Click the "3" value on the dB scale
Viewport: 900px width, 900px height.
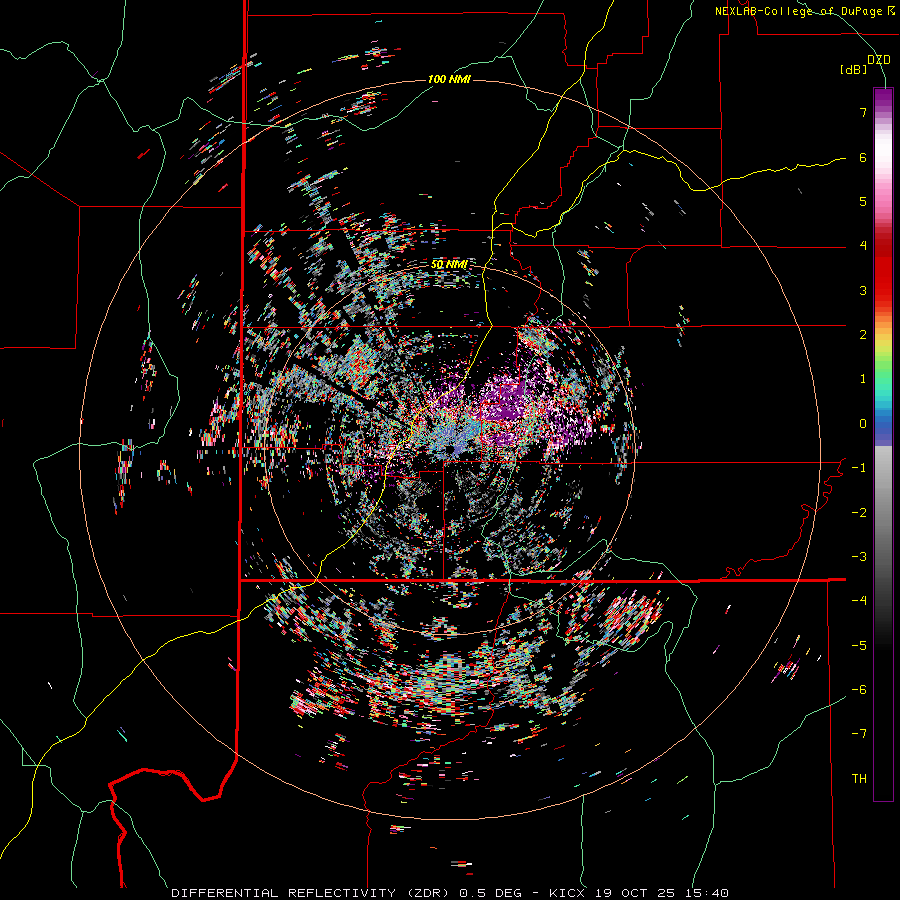(863, 290)
